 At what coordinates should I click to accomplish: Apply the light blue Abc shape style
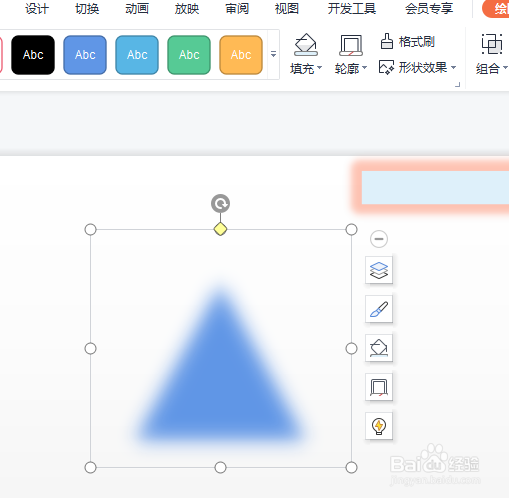point(137,55)
